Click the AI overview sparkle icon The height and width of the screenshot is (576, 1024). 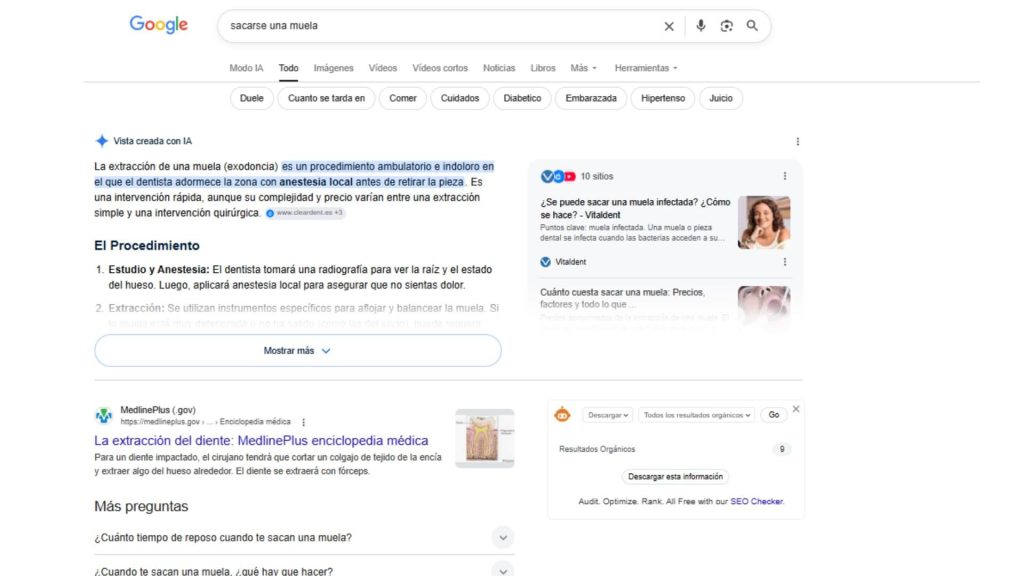[102, 141]
